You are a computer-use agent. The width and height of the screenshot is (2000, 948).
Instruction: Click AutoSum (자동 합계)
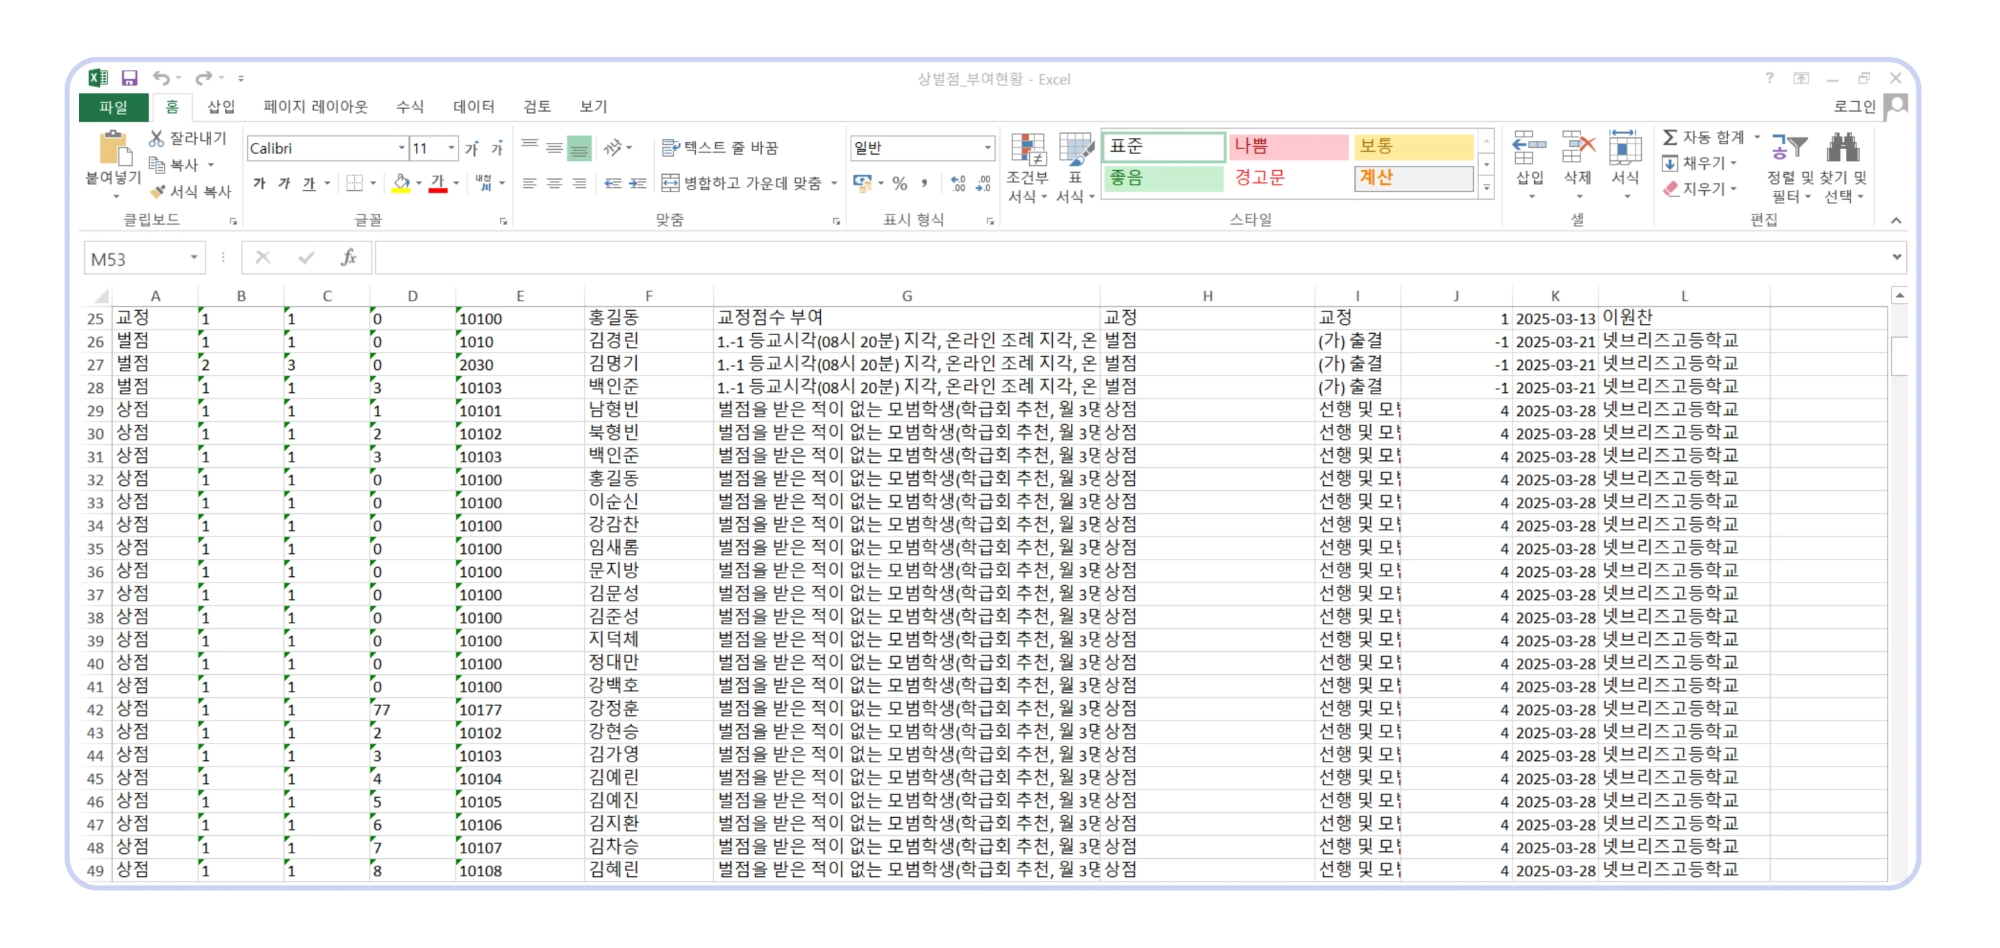(x=1704, y=137)
